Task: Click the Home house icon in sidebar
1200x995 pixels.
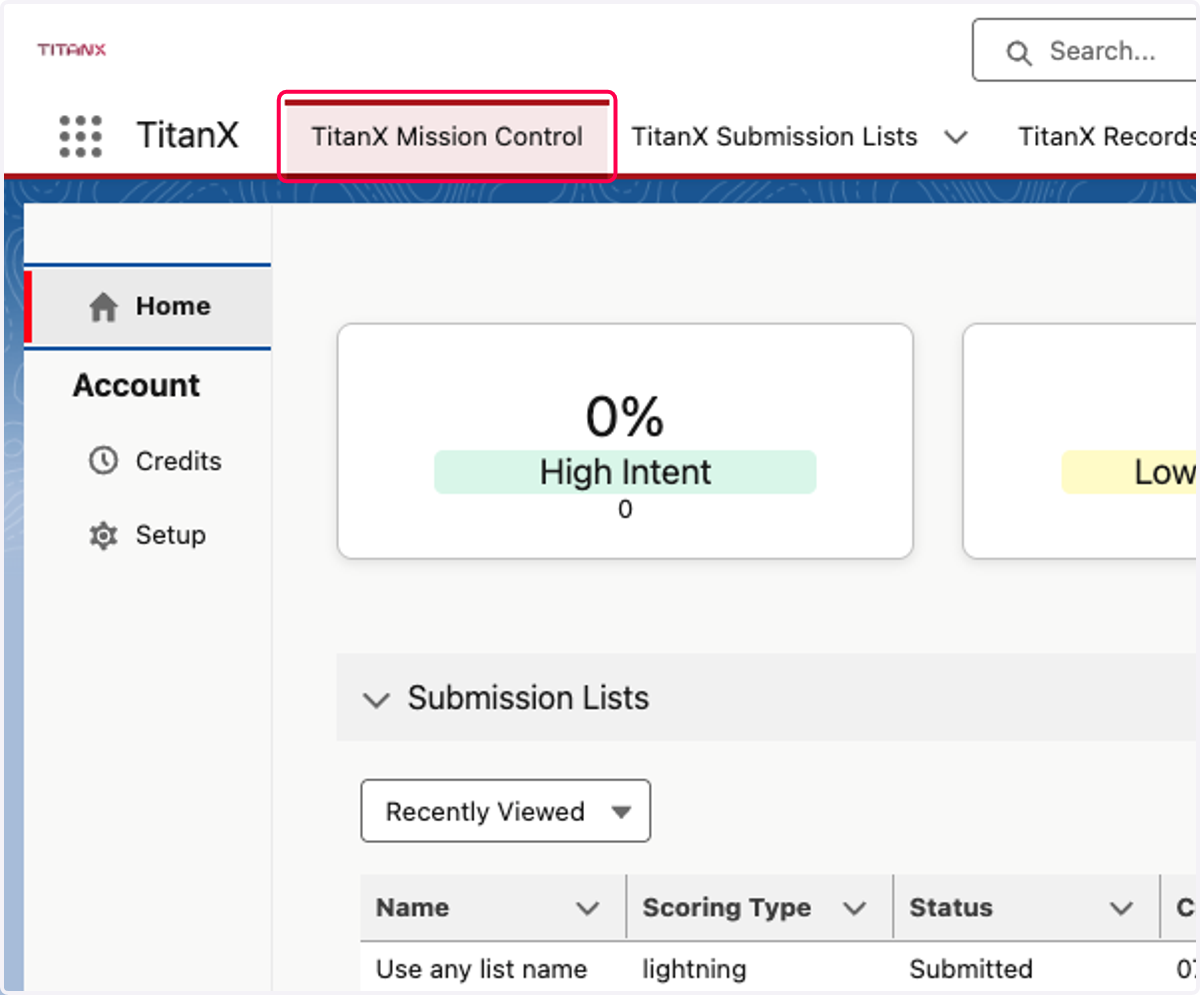Action: [x=104, y=307]
